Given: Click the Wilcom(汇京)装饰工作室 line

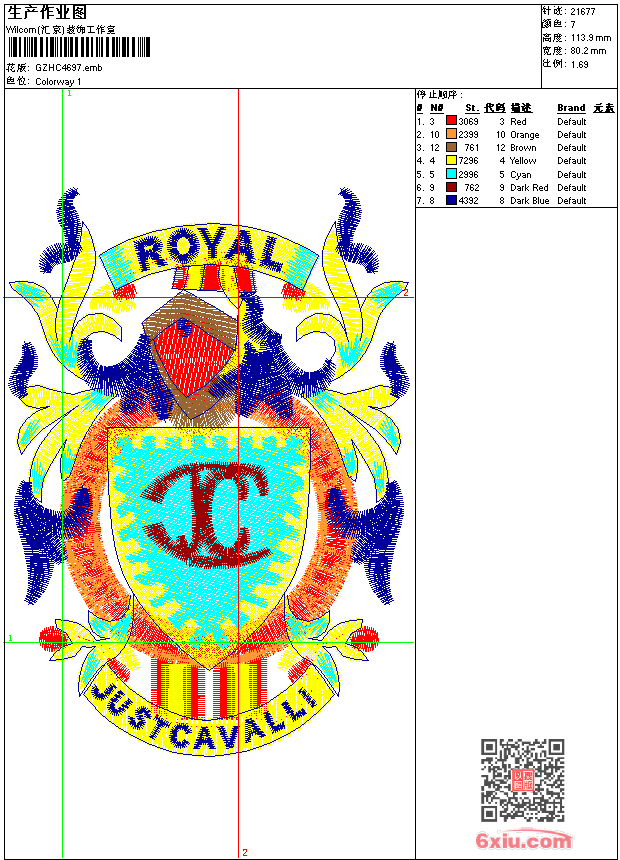Looking at the screenshot, I should [x=61, y=30].
